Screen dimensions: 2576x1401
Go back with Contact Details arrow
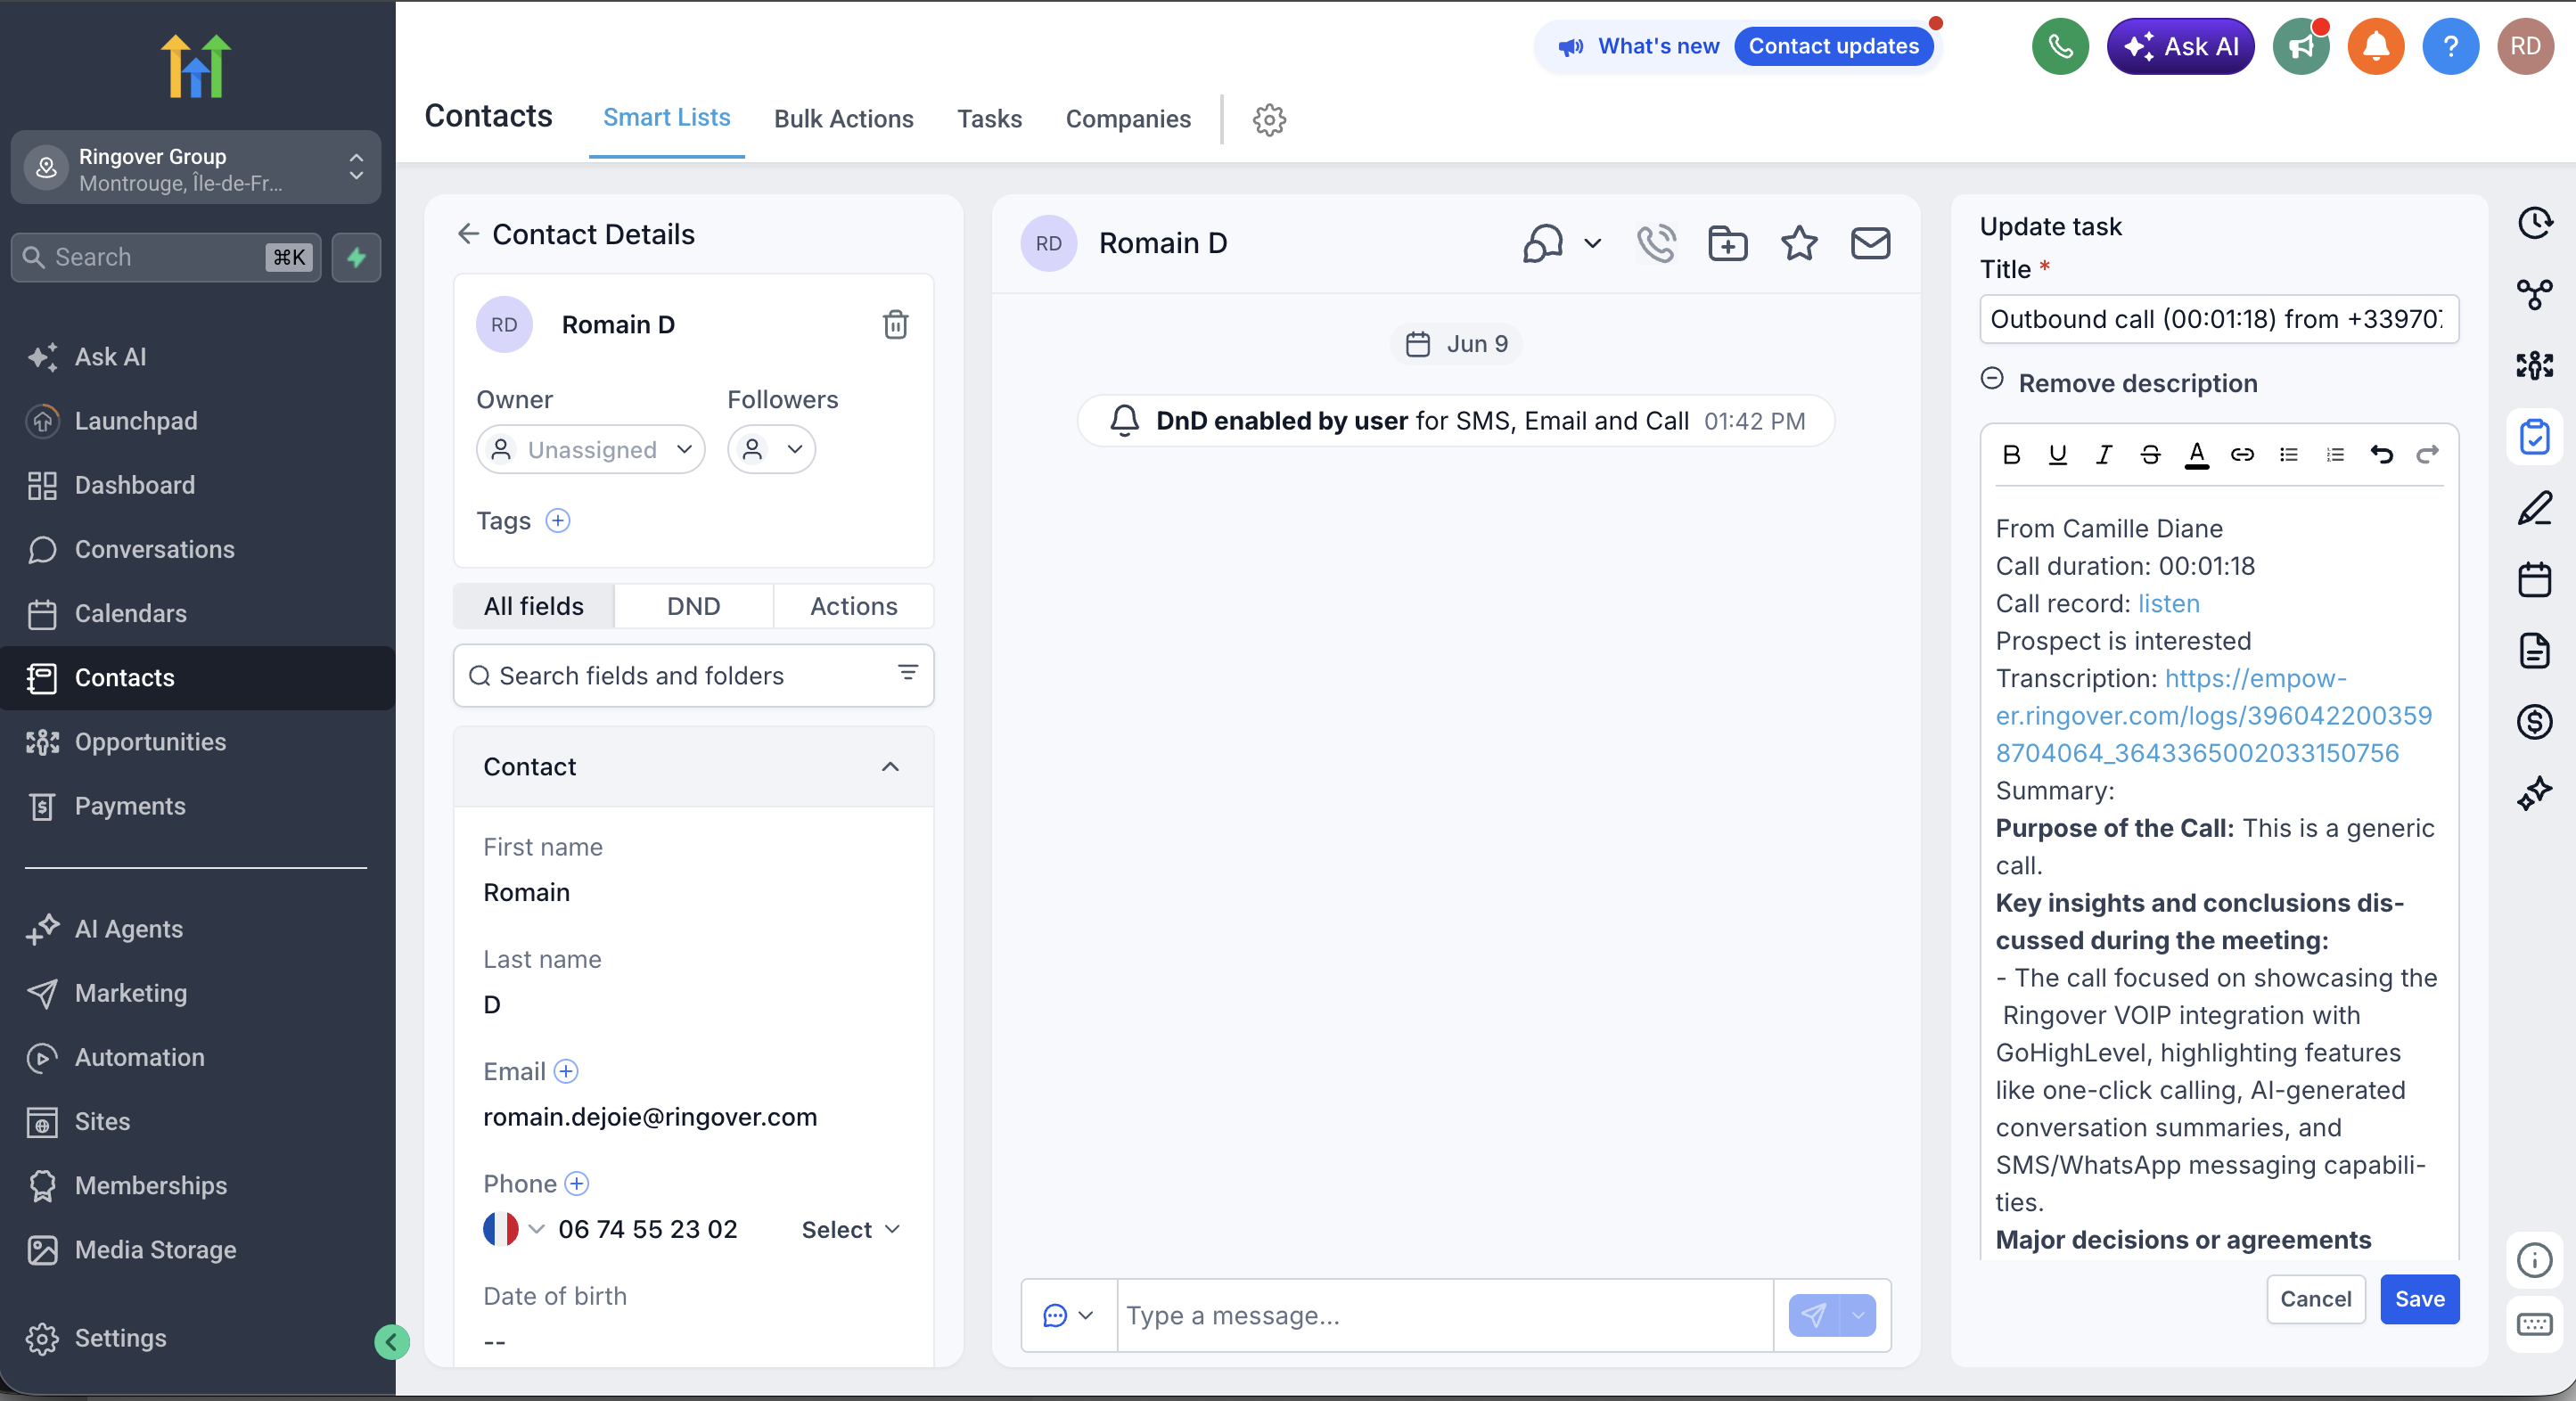[468, 234]
